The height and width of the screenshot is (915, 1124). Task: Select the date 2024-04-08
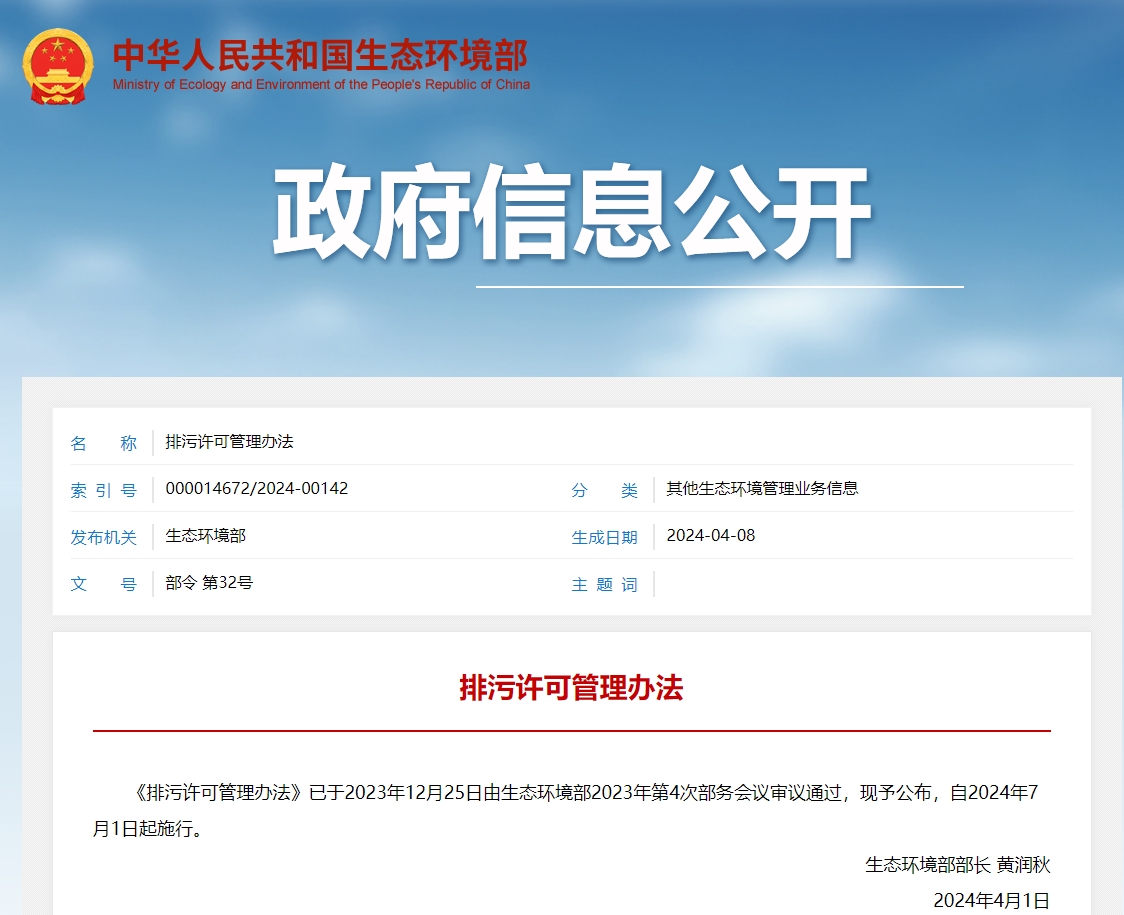coord(710,535)
